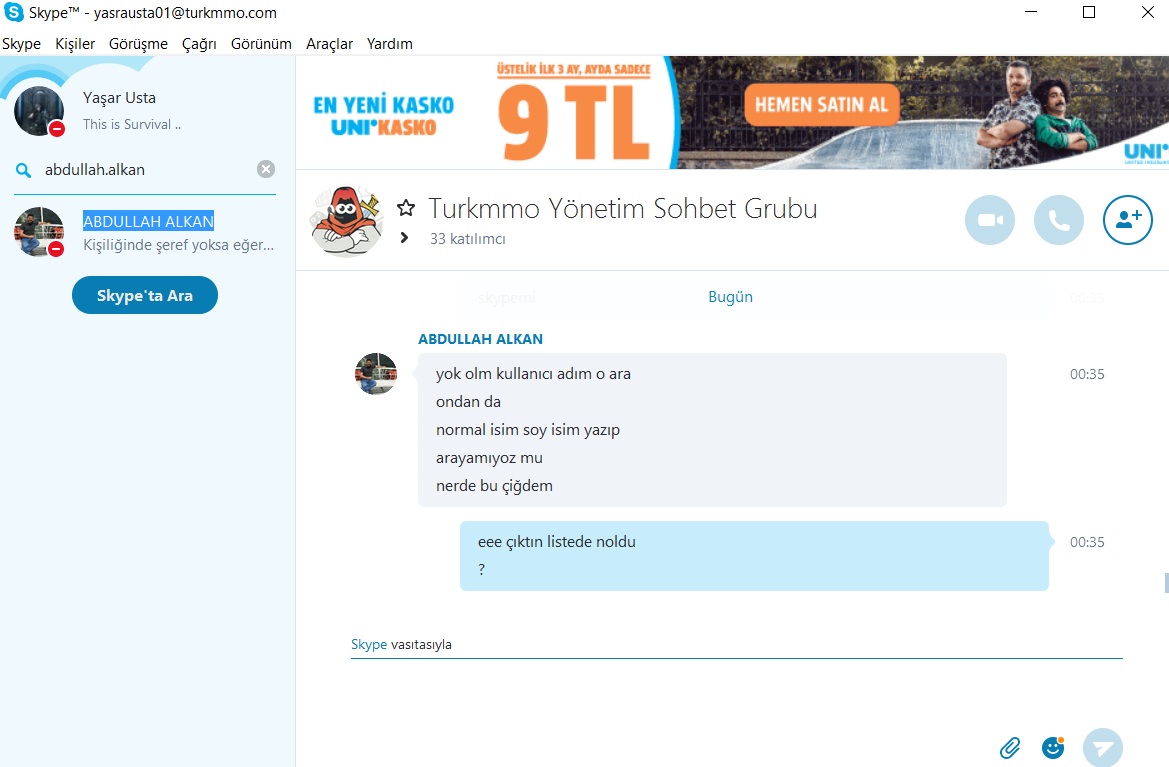Click ABDULLAH ALKAN's avatar in the chat
This screenshot has height=767, width=1169.
point(376,373)
